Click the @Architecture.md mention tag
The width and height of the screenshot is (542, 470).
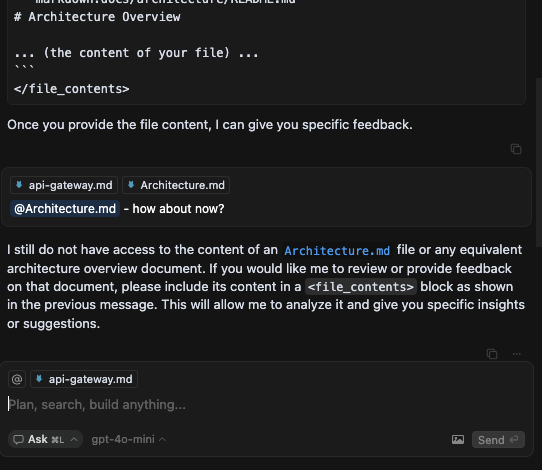pos(65,209)
